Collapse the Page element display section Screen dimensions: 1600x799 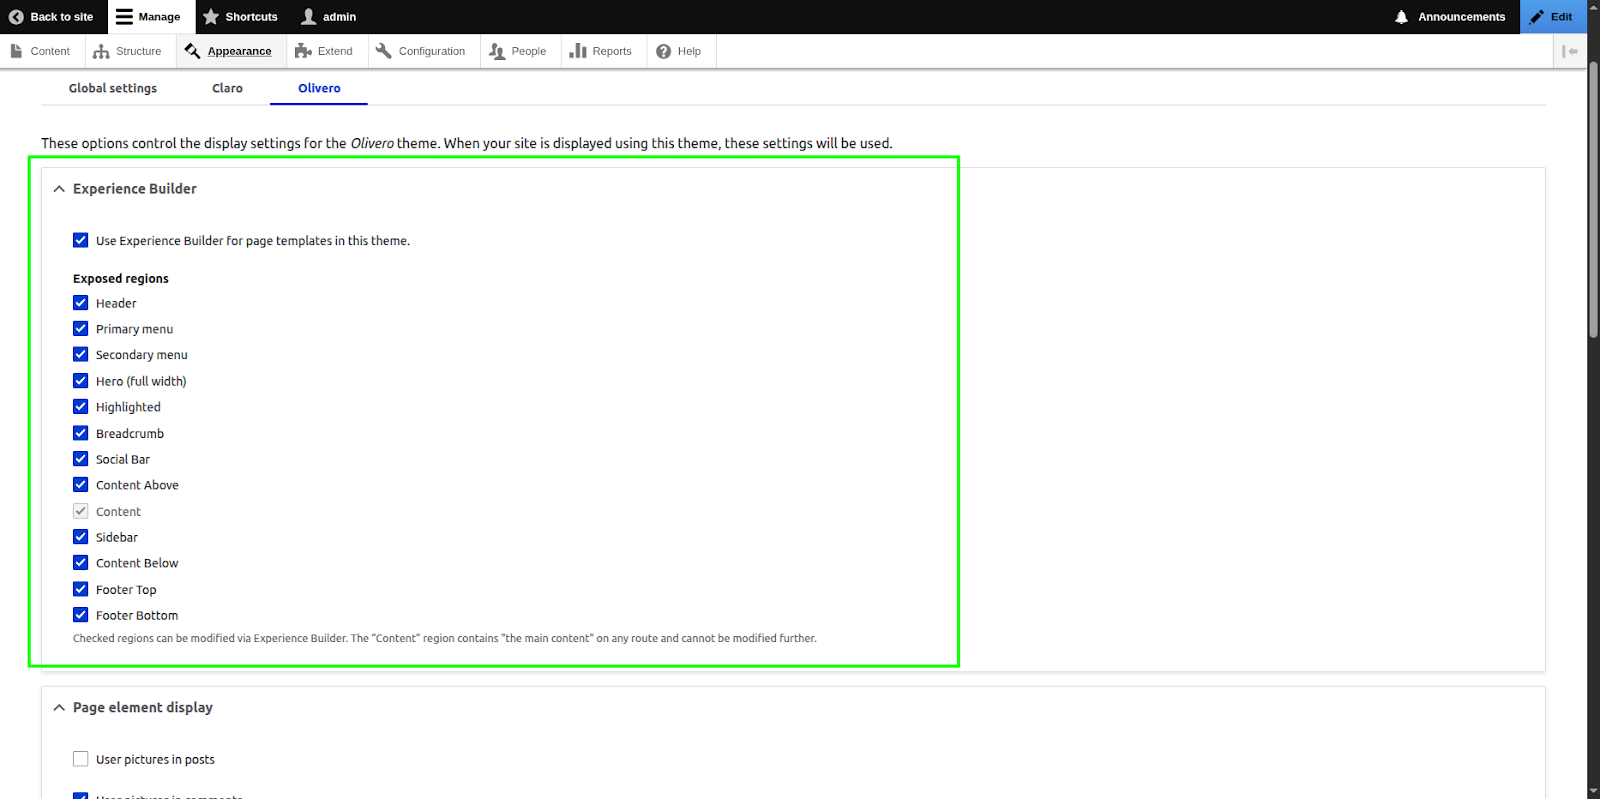coord(59,708)
